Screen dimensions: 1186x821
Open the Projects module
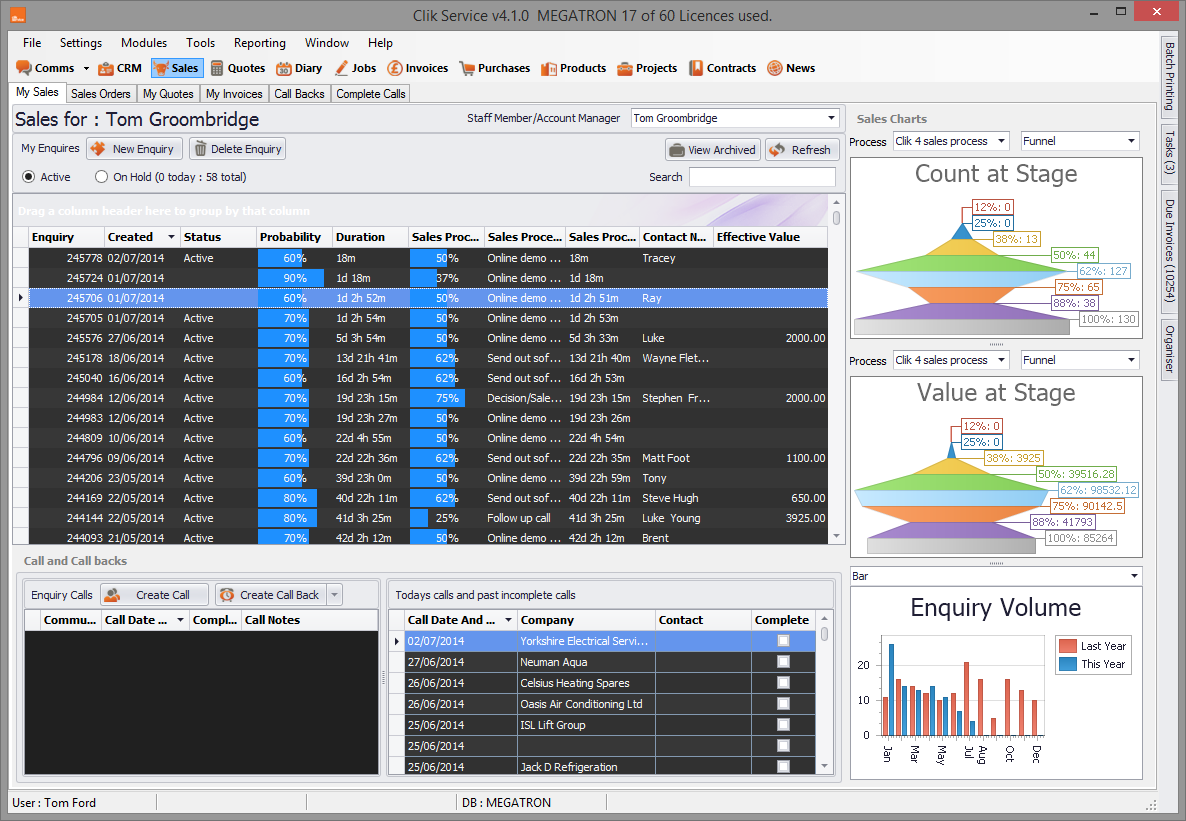pyautogui.click(x=647, y=68)
